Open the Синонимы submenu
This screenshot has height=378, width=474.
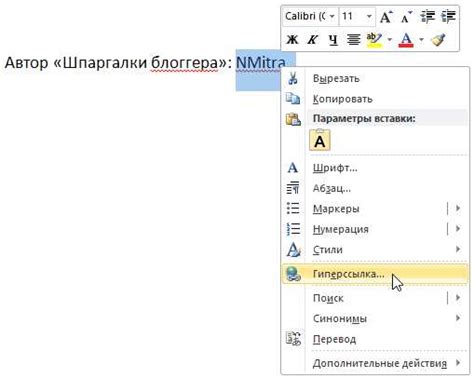375,319
